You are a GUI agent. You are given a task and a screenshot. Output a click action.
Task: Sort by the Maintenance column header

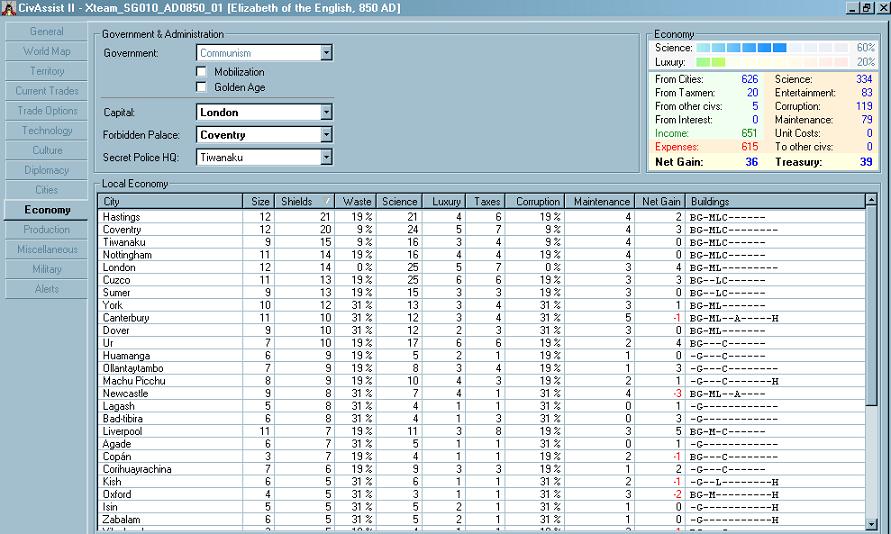click(x=600, y=202)
